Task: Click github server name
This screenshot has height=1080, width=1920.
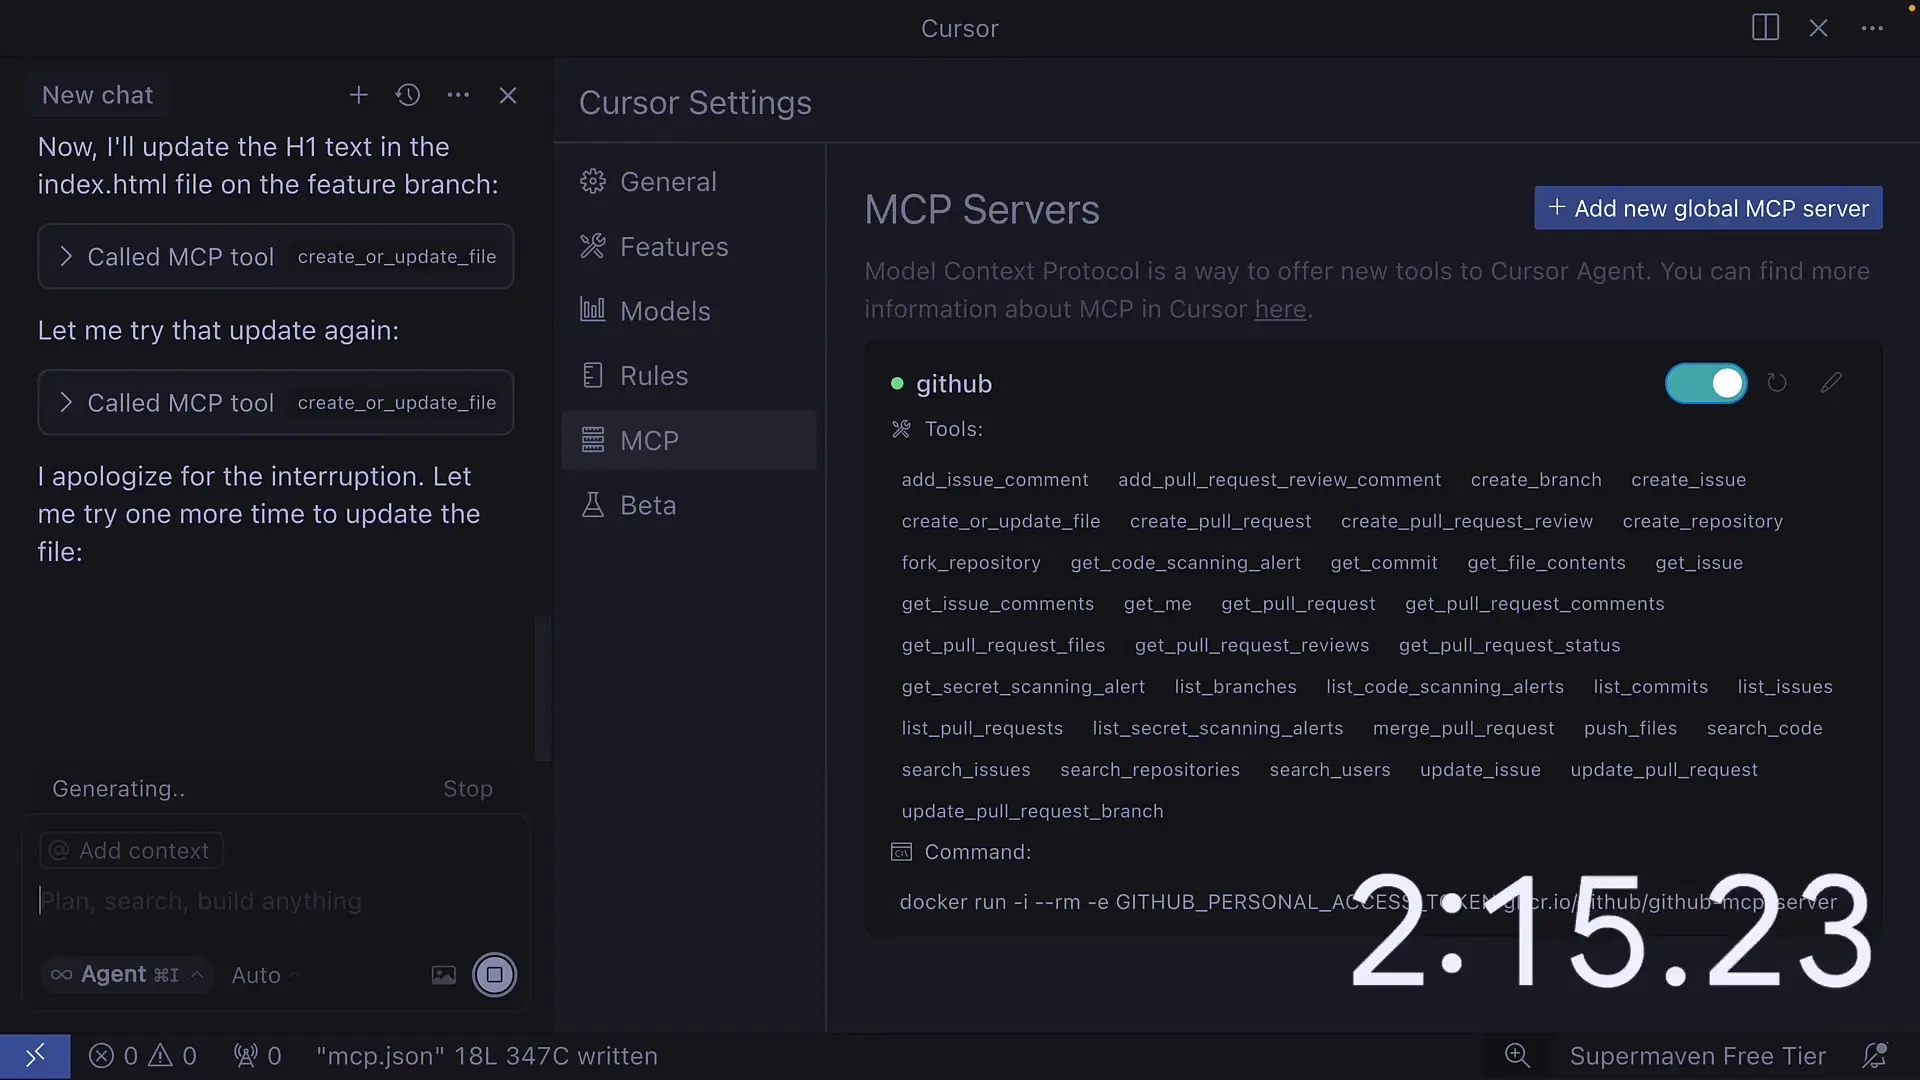Action: tap(954, 384)
